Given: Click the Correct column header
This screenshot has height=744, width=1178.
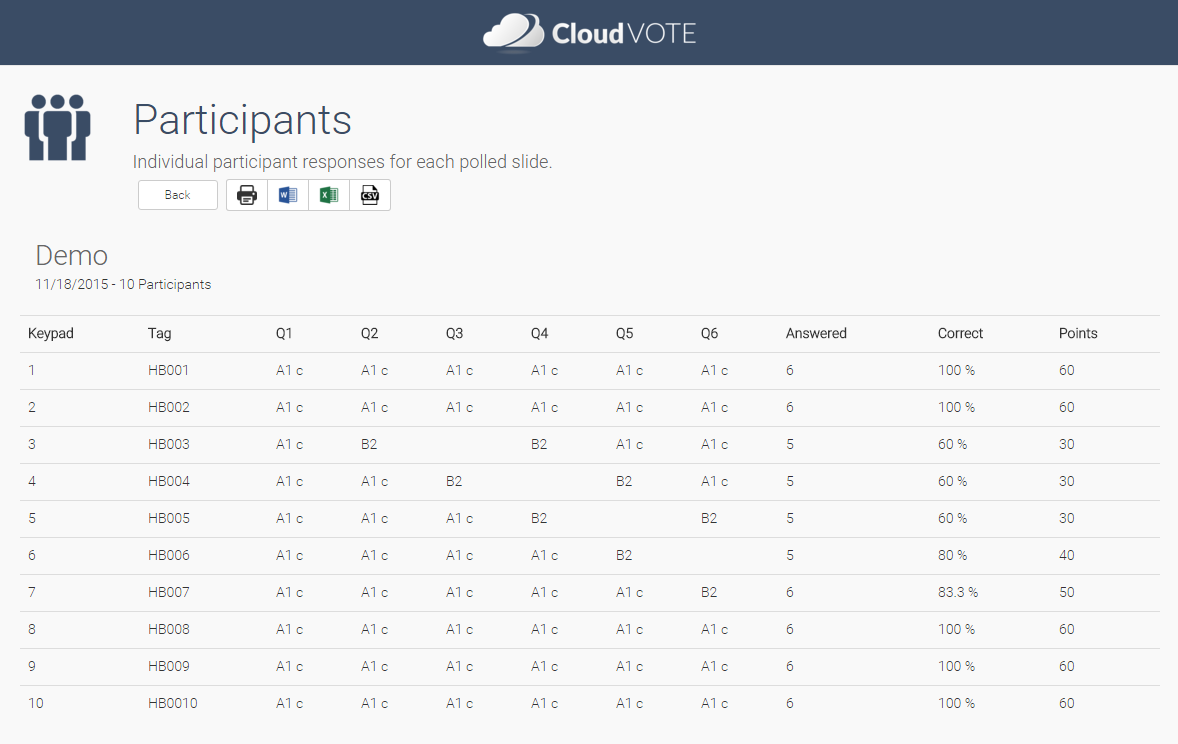Looking at the screenshot, I should coord(960,333).
